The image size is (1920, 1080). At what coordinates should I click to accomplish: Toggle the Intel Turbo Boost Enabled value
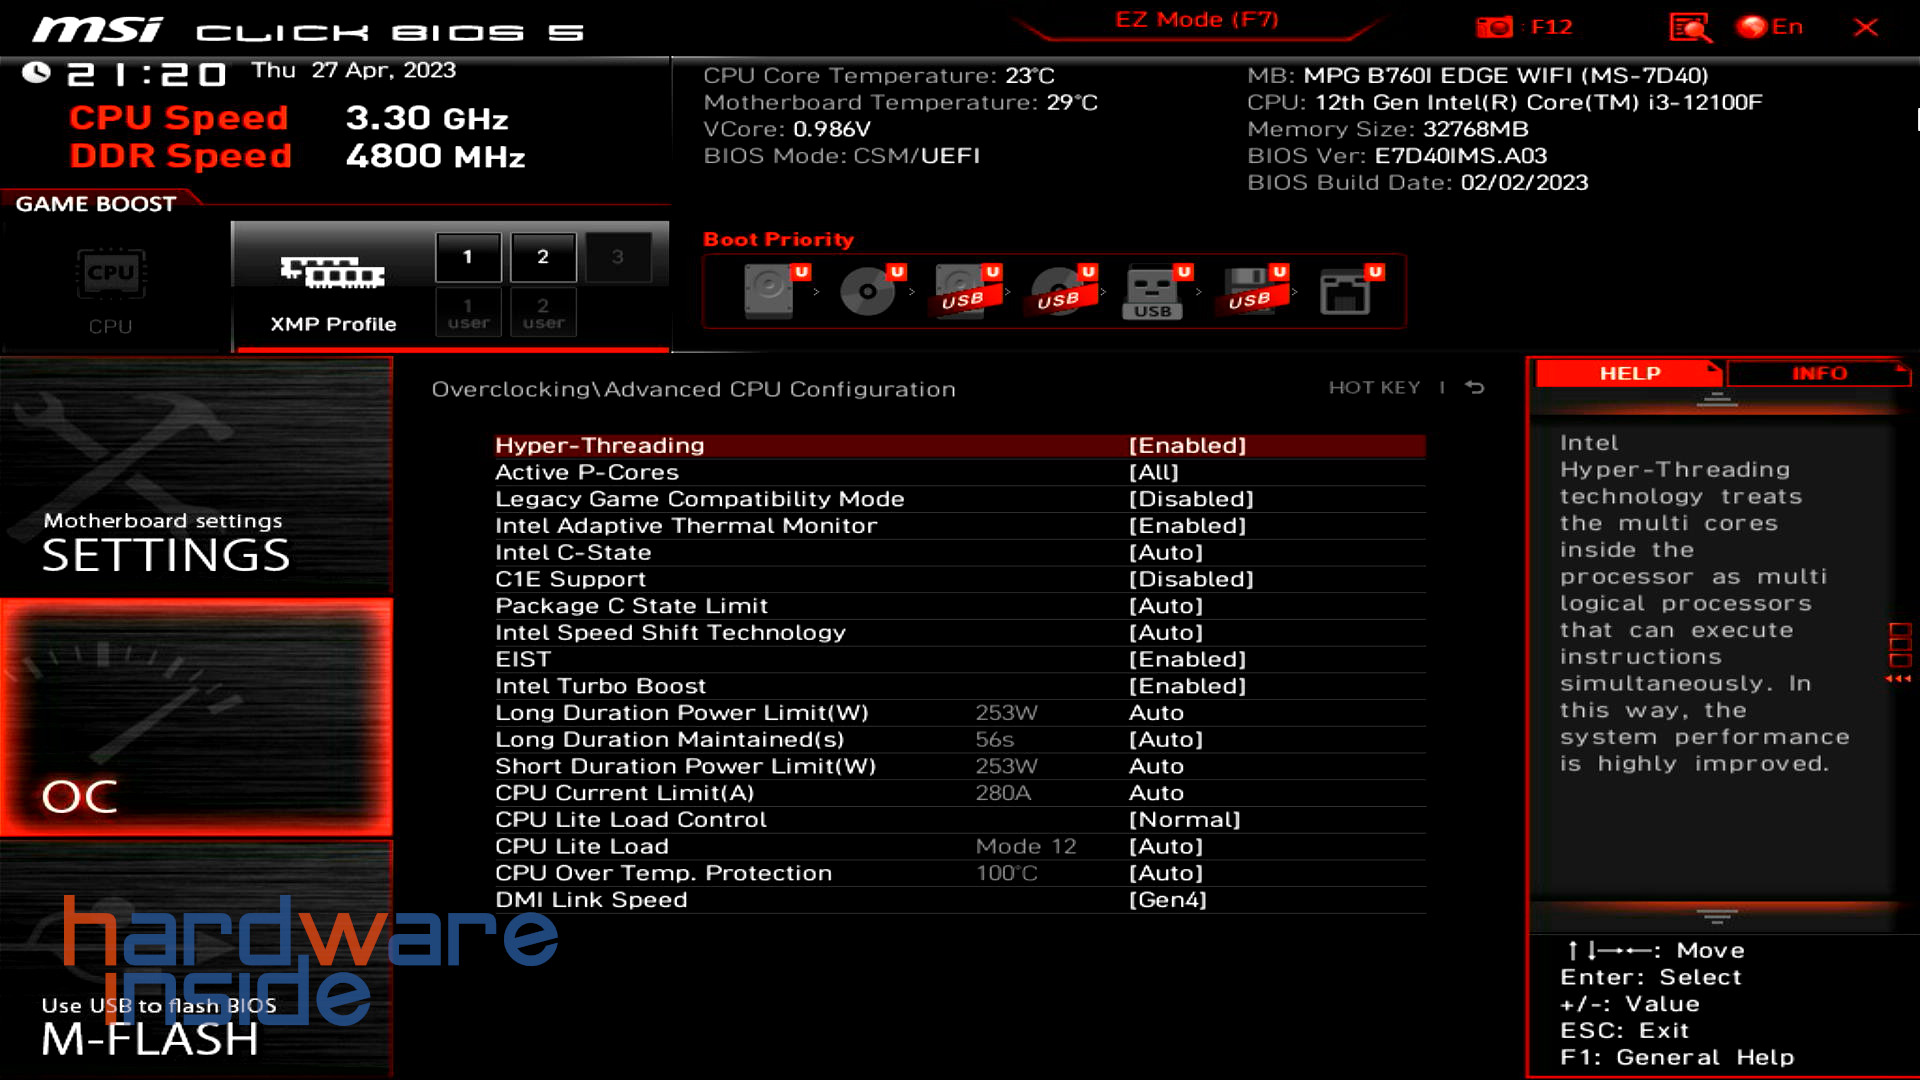(1187, 687)
